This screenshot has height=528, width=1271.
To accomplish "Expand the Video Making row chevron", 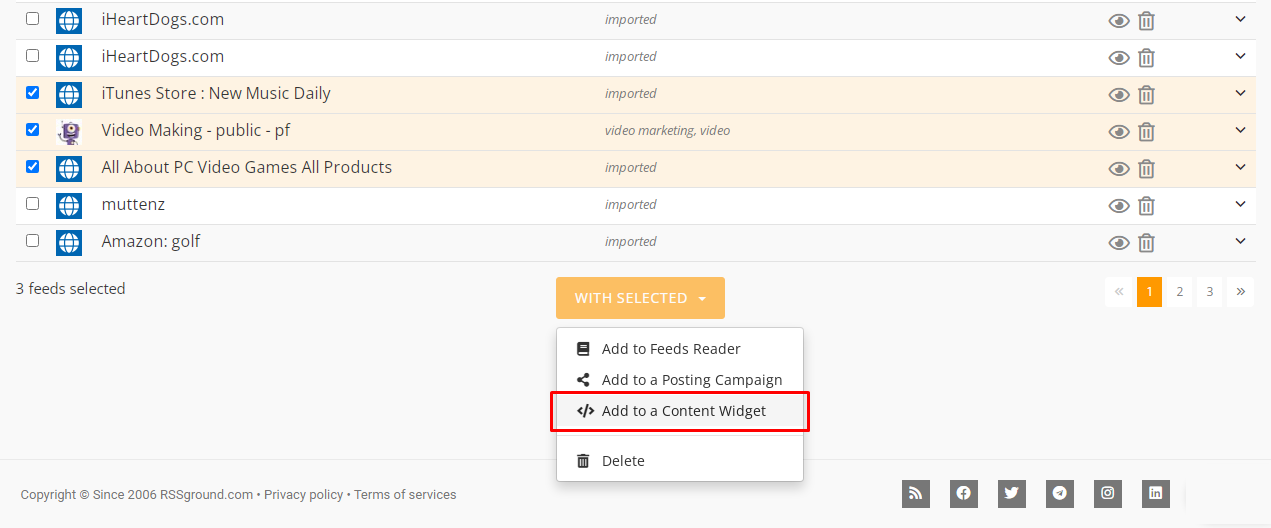I will click(1240, 130).
